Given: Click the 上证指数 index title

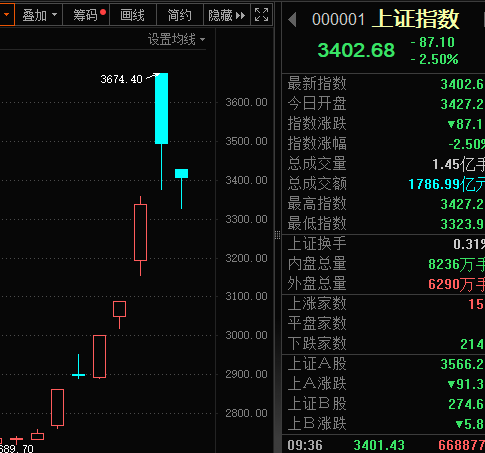Looking at the screenshot, I should 415,19.
